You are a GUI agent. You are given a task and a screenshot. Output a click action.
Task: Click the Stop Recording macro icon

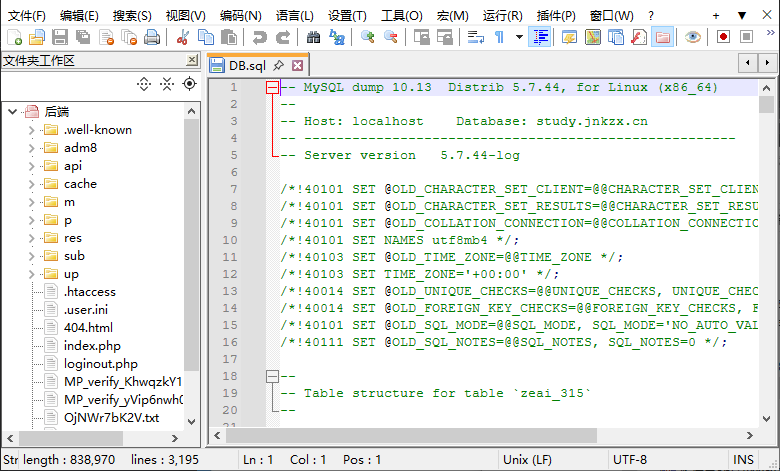pos(746,37)
